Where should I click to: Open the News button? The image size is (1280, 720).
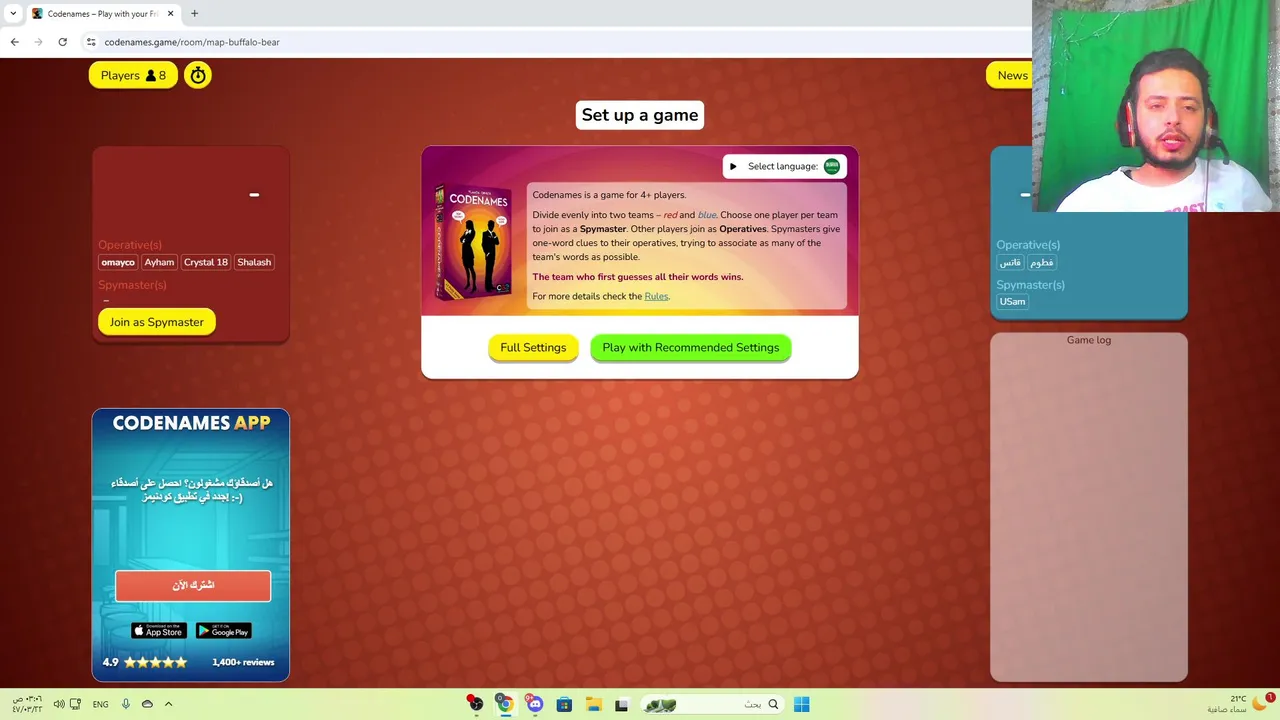1010,75
